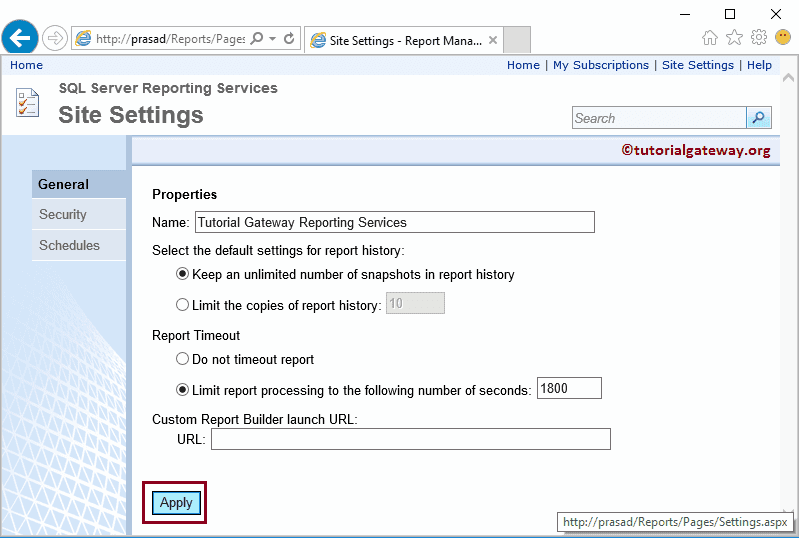Open a new blank browser tab
This screenshot has width=799, height=538.
point(517,40)
